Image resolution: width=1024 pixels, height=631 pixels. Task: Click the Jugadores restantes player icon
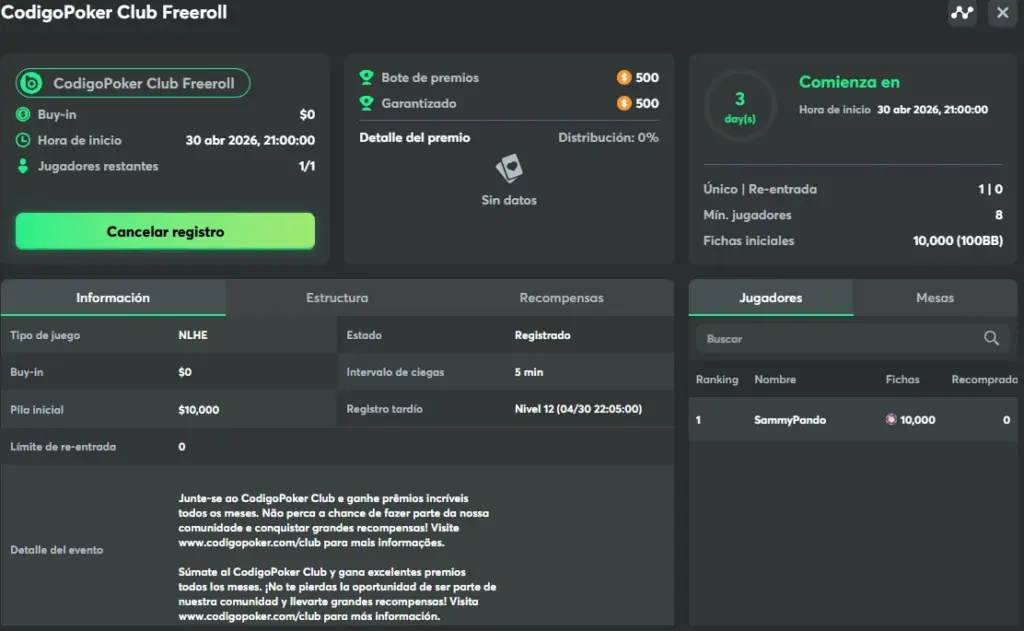pos(23,166)
